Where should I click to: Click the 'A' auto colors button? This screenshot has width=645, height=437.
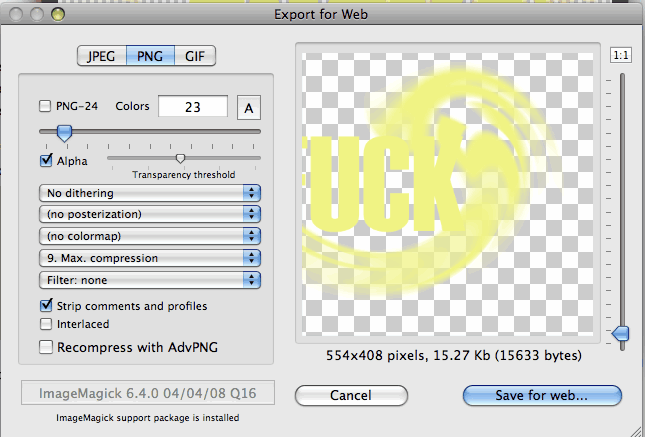click(x=249, y=108)
